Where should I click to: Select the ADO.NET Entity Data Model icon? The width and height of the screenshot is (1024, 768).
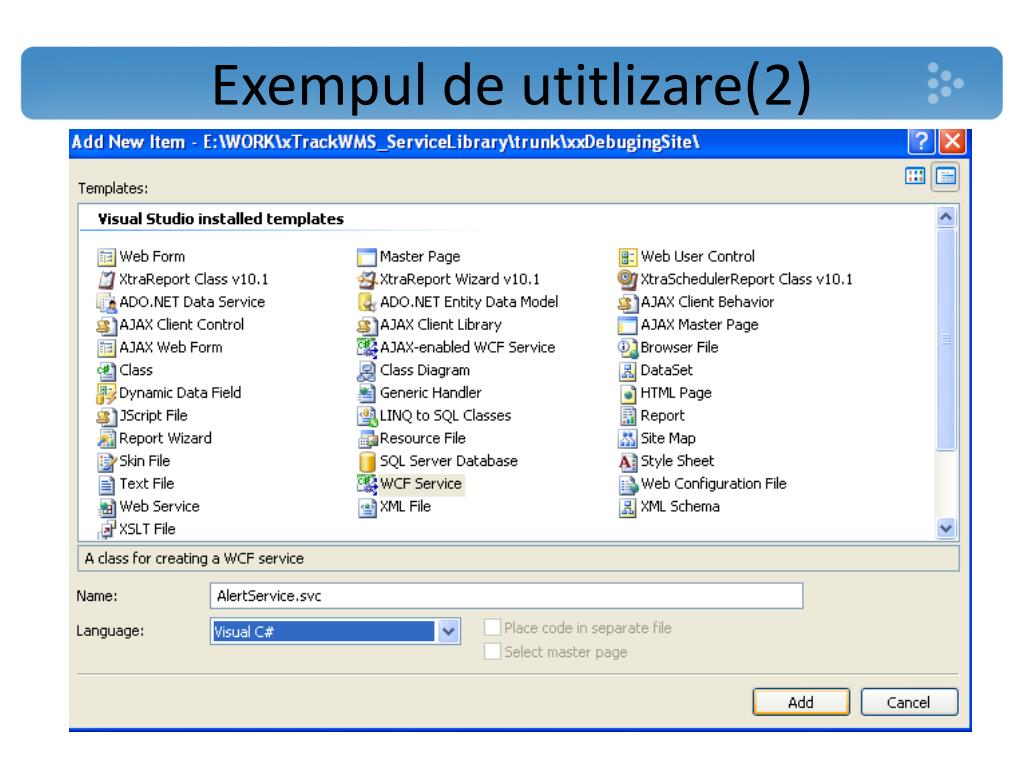pyautogui.click(x=367, y=303)
